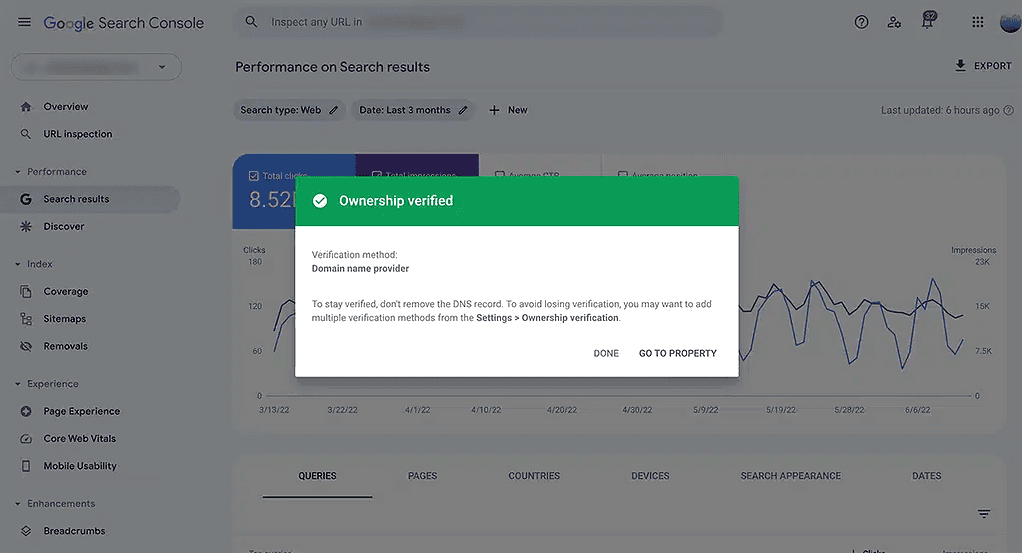The width and height of the screenshot is (1022, 553).
Task: Open the user settings people icon
Action: tap(894, 22)
